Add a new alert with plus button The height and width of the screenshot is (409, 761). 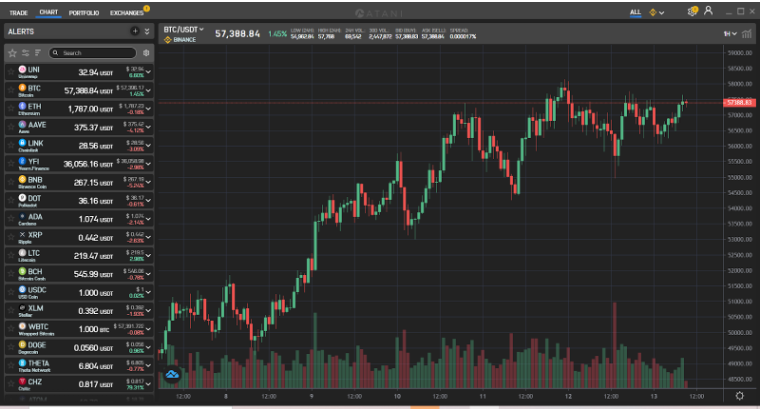(x=135, y=31)
